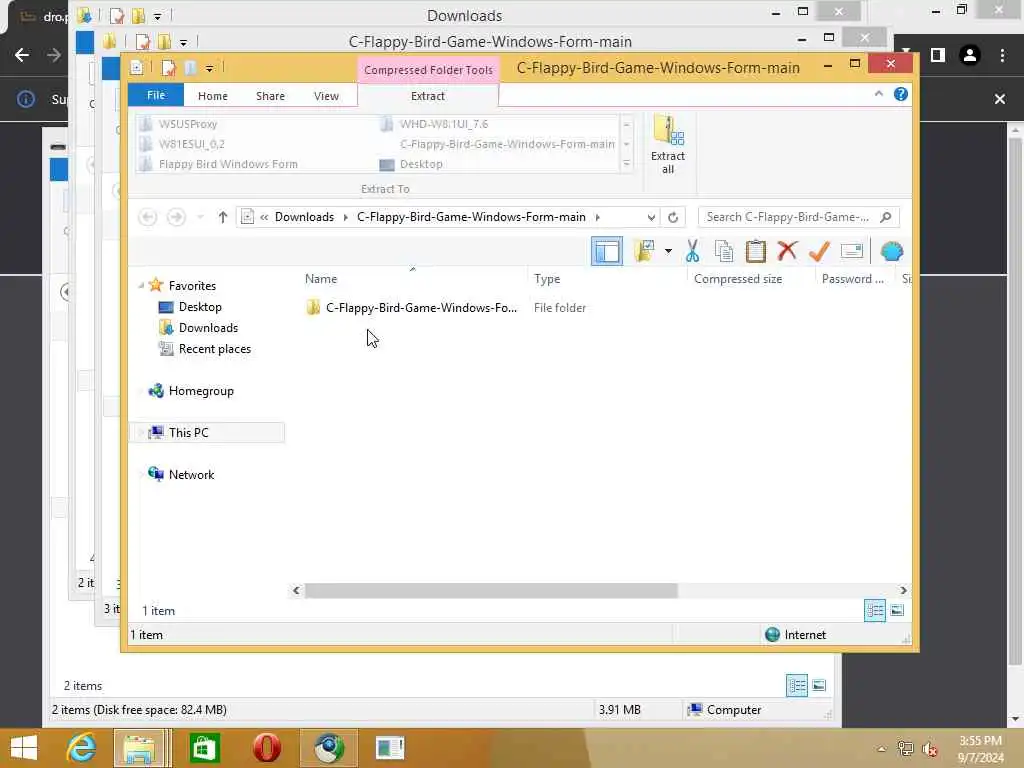The width and height of the screenshot is (1024, 768).
Task: Open Desktop under Favorites
Action: 200,307
